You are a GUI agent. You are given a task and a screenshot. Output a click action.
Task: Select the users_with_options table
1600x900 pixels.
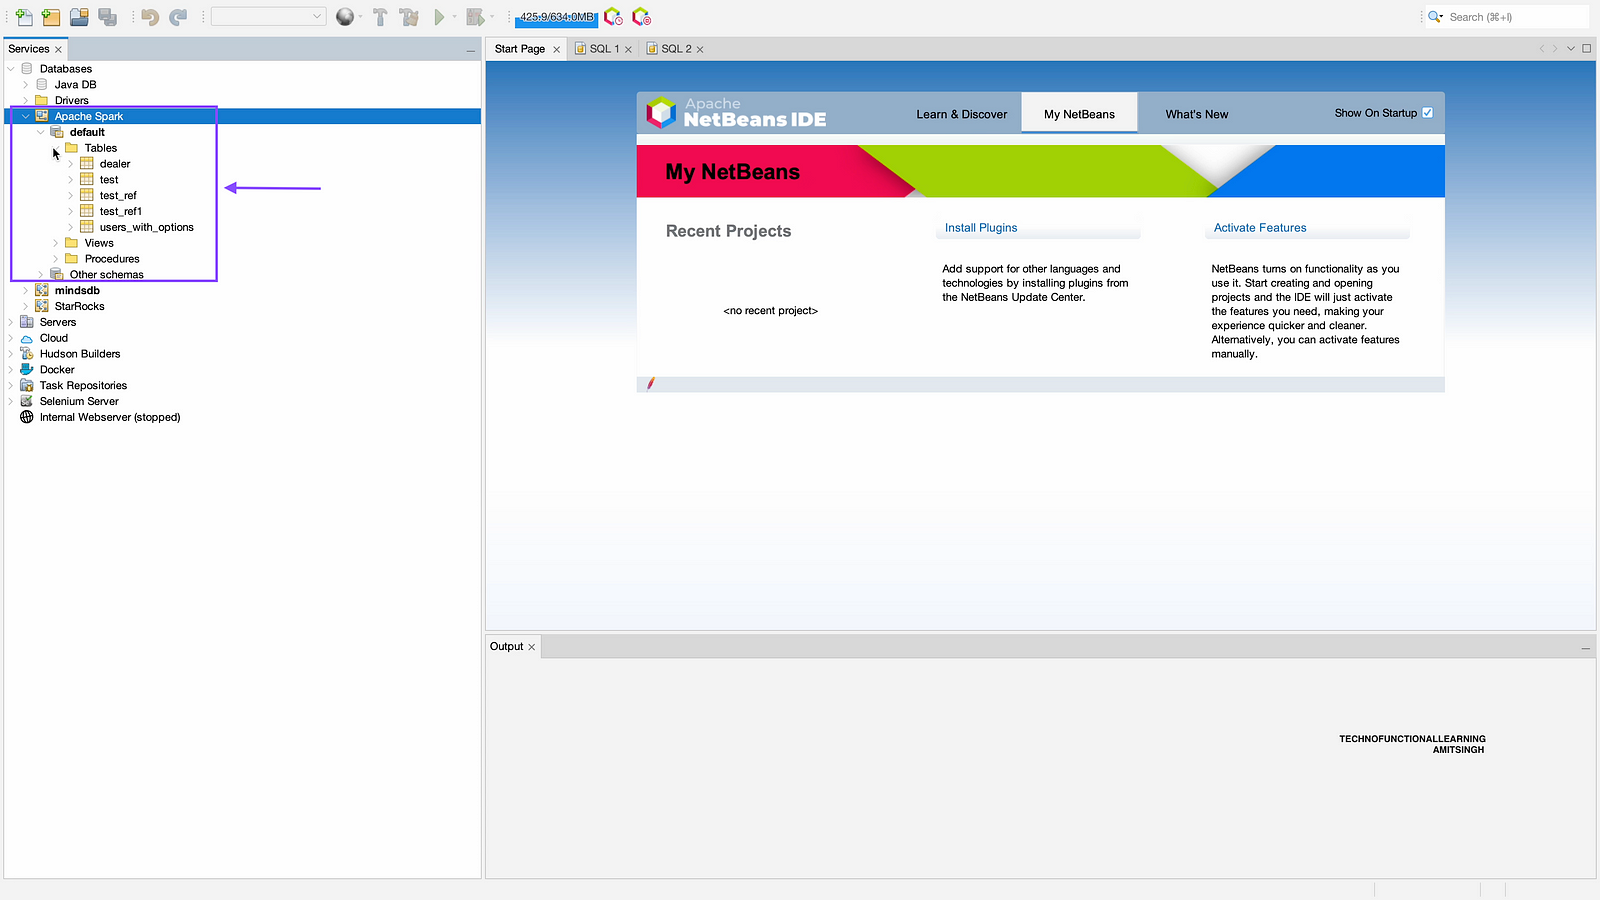click(x=146, y=227)
